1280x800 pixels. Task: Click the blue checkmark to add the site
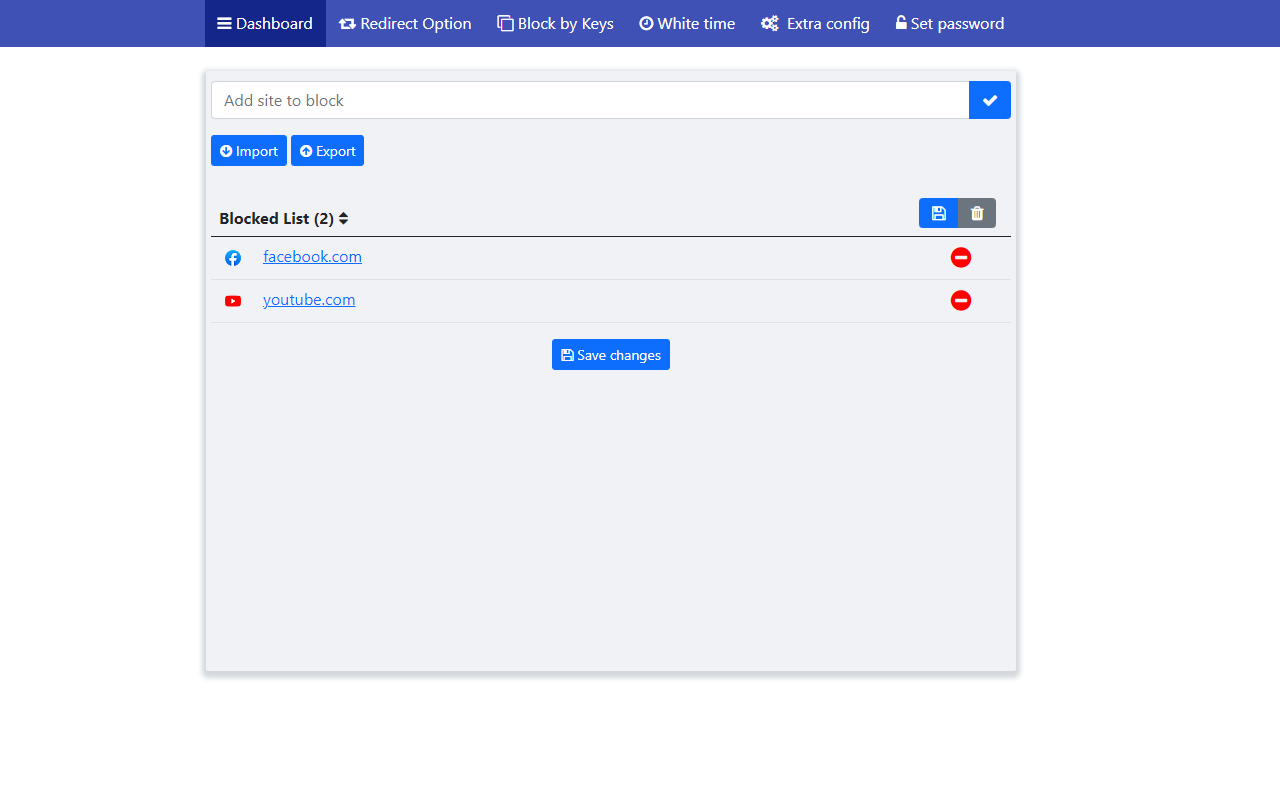[x=989, y=100]
